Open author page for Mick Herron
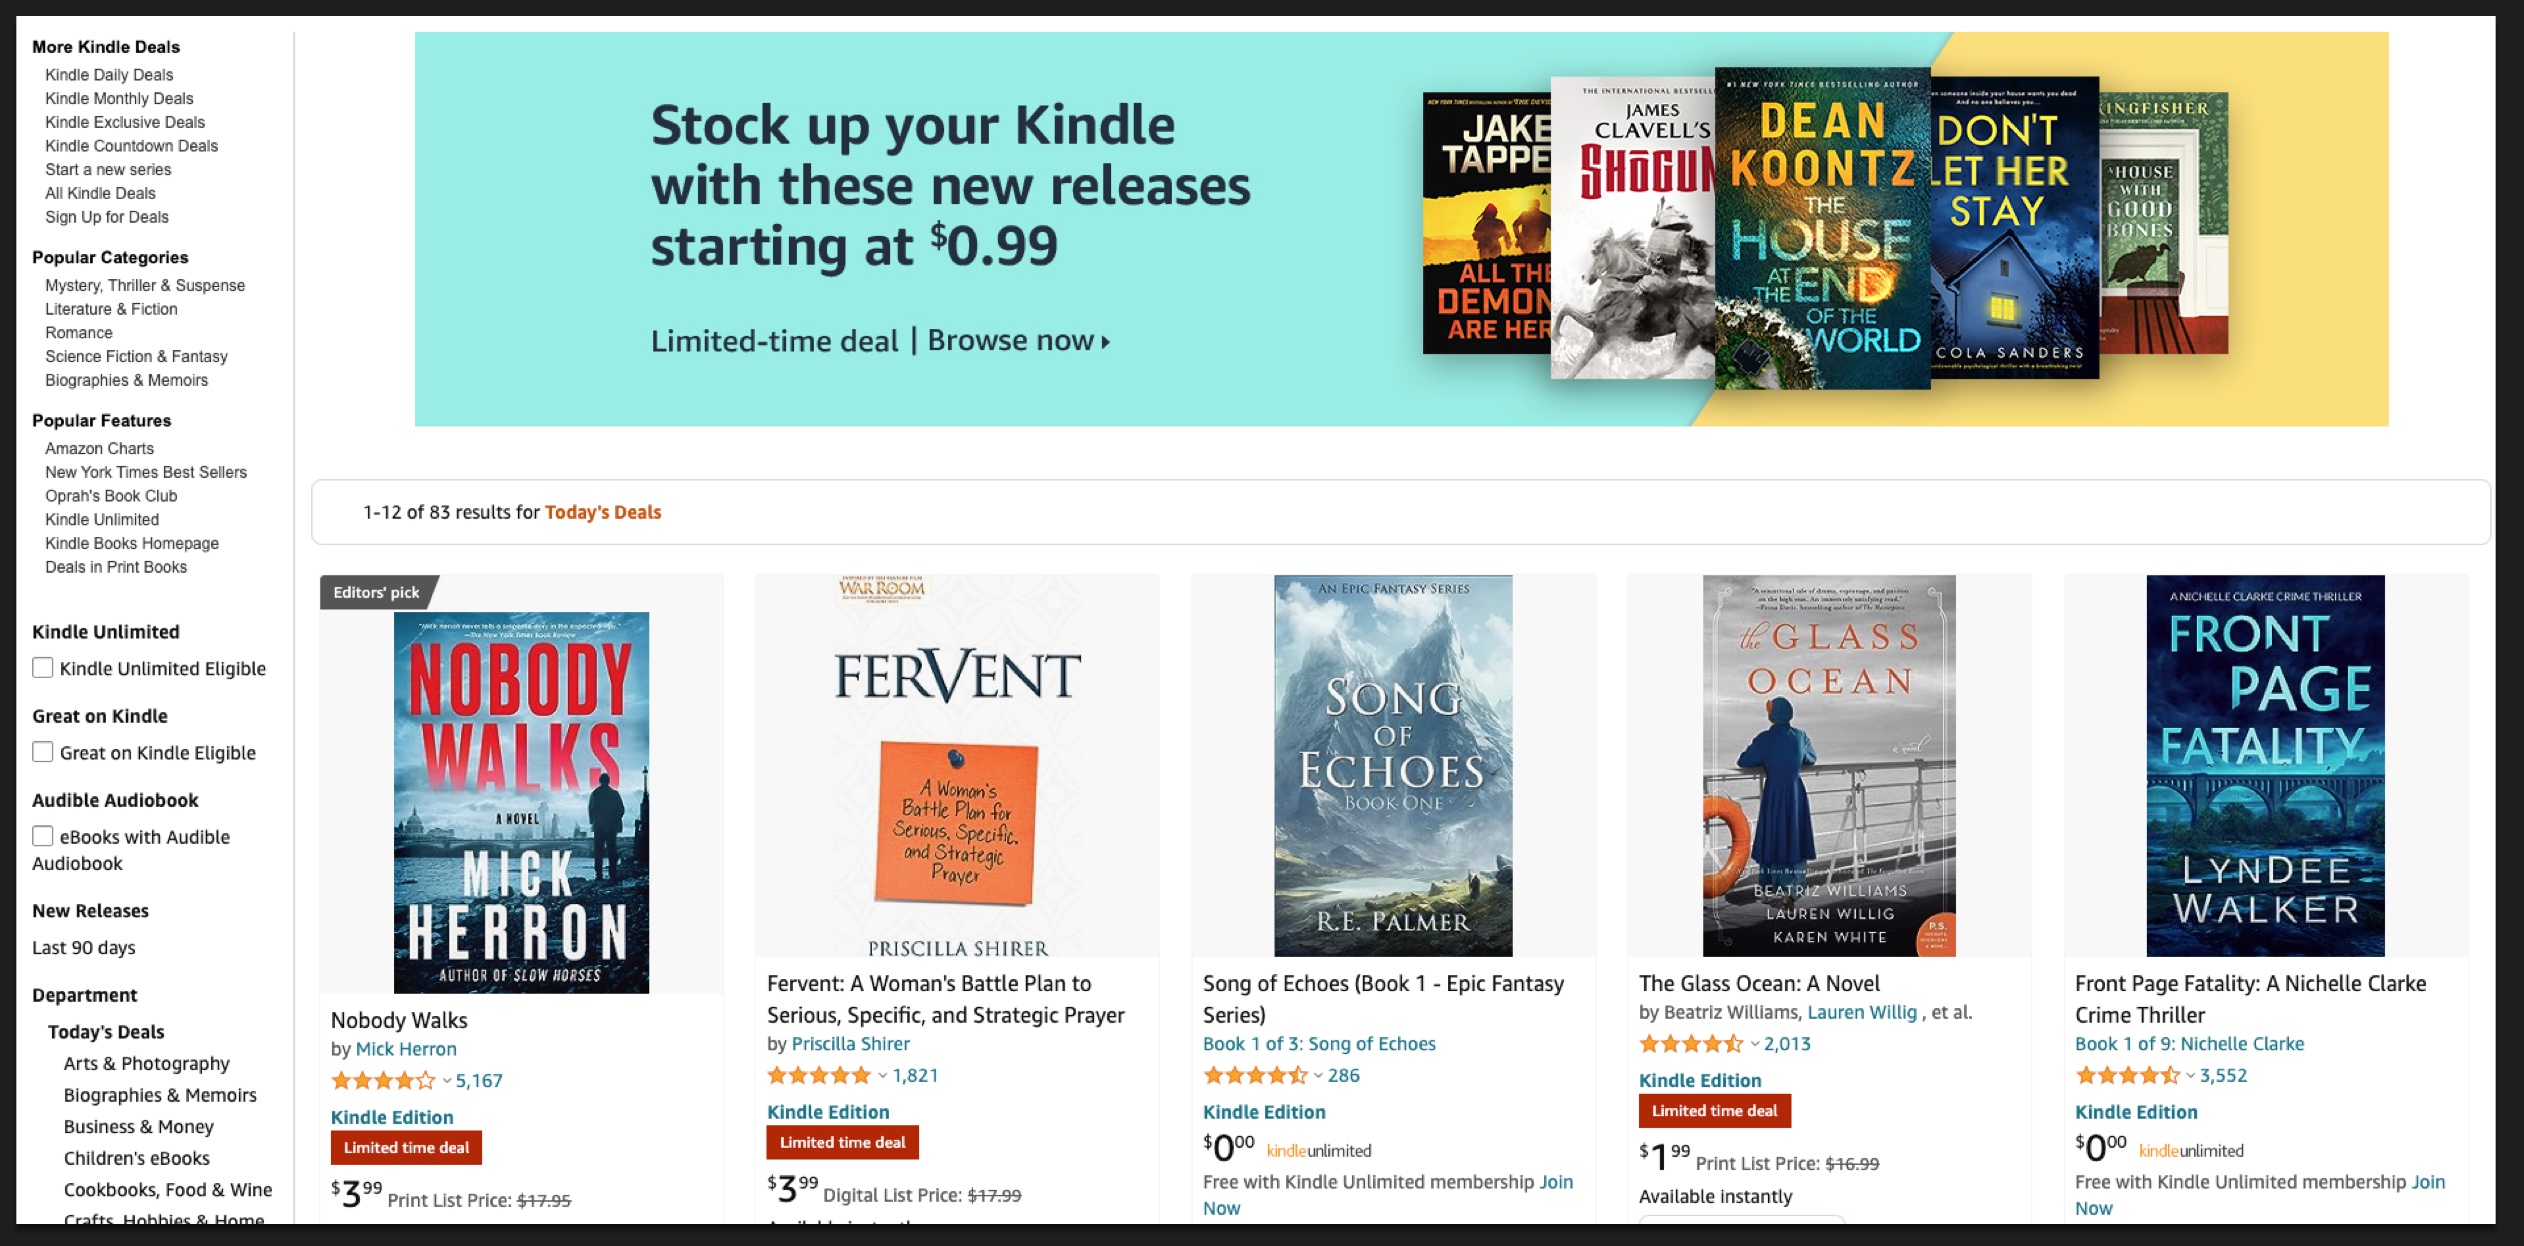The width and height of the screenshot is (2524, 1246). [406, 1049]
